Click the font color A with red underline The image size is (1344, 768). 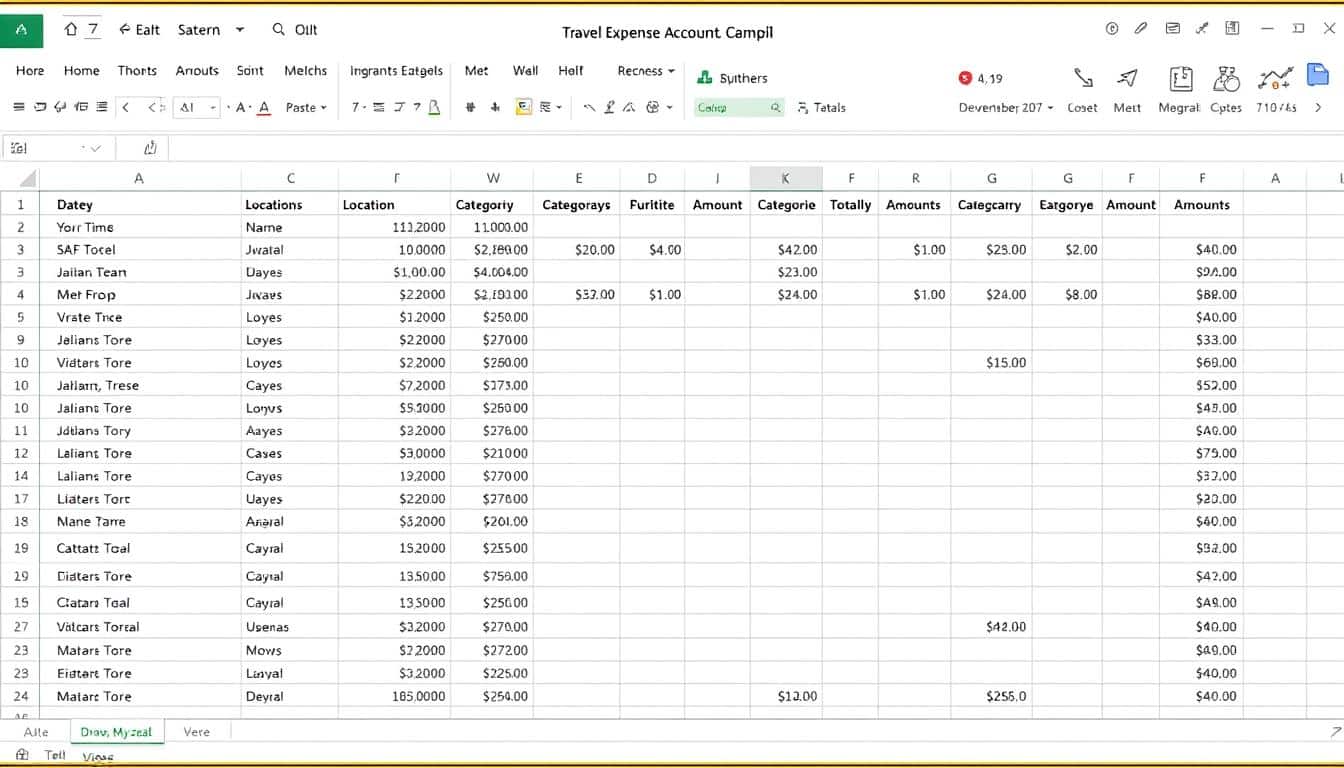point(264,107)
